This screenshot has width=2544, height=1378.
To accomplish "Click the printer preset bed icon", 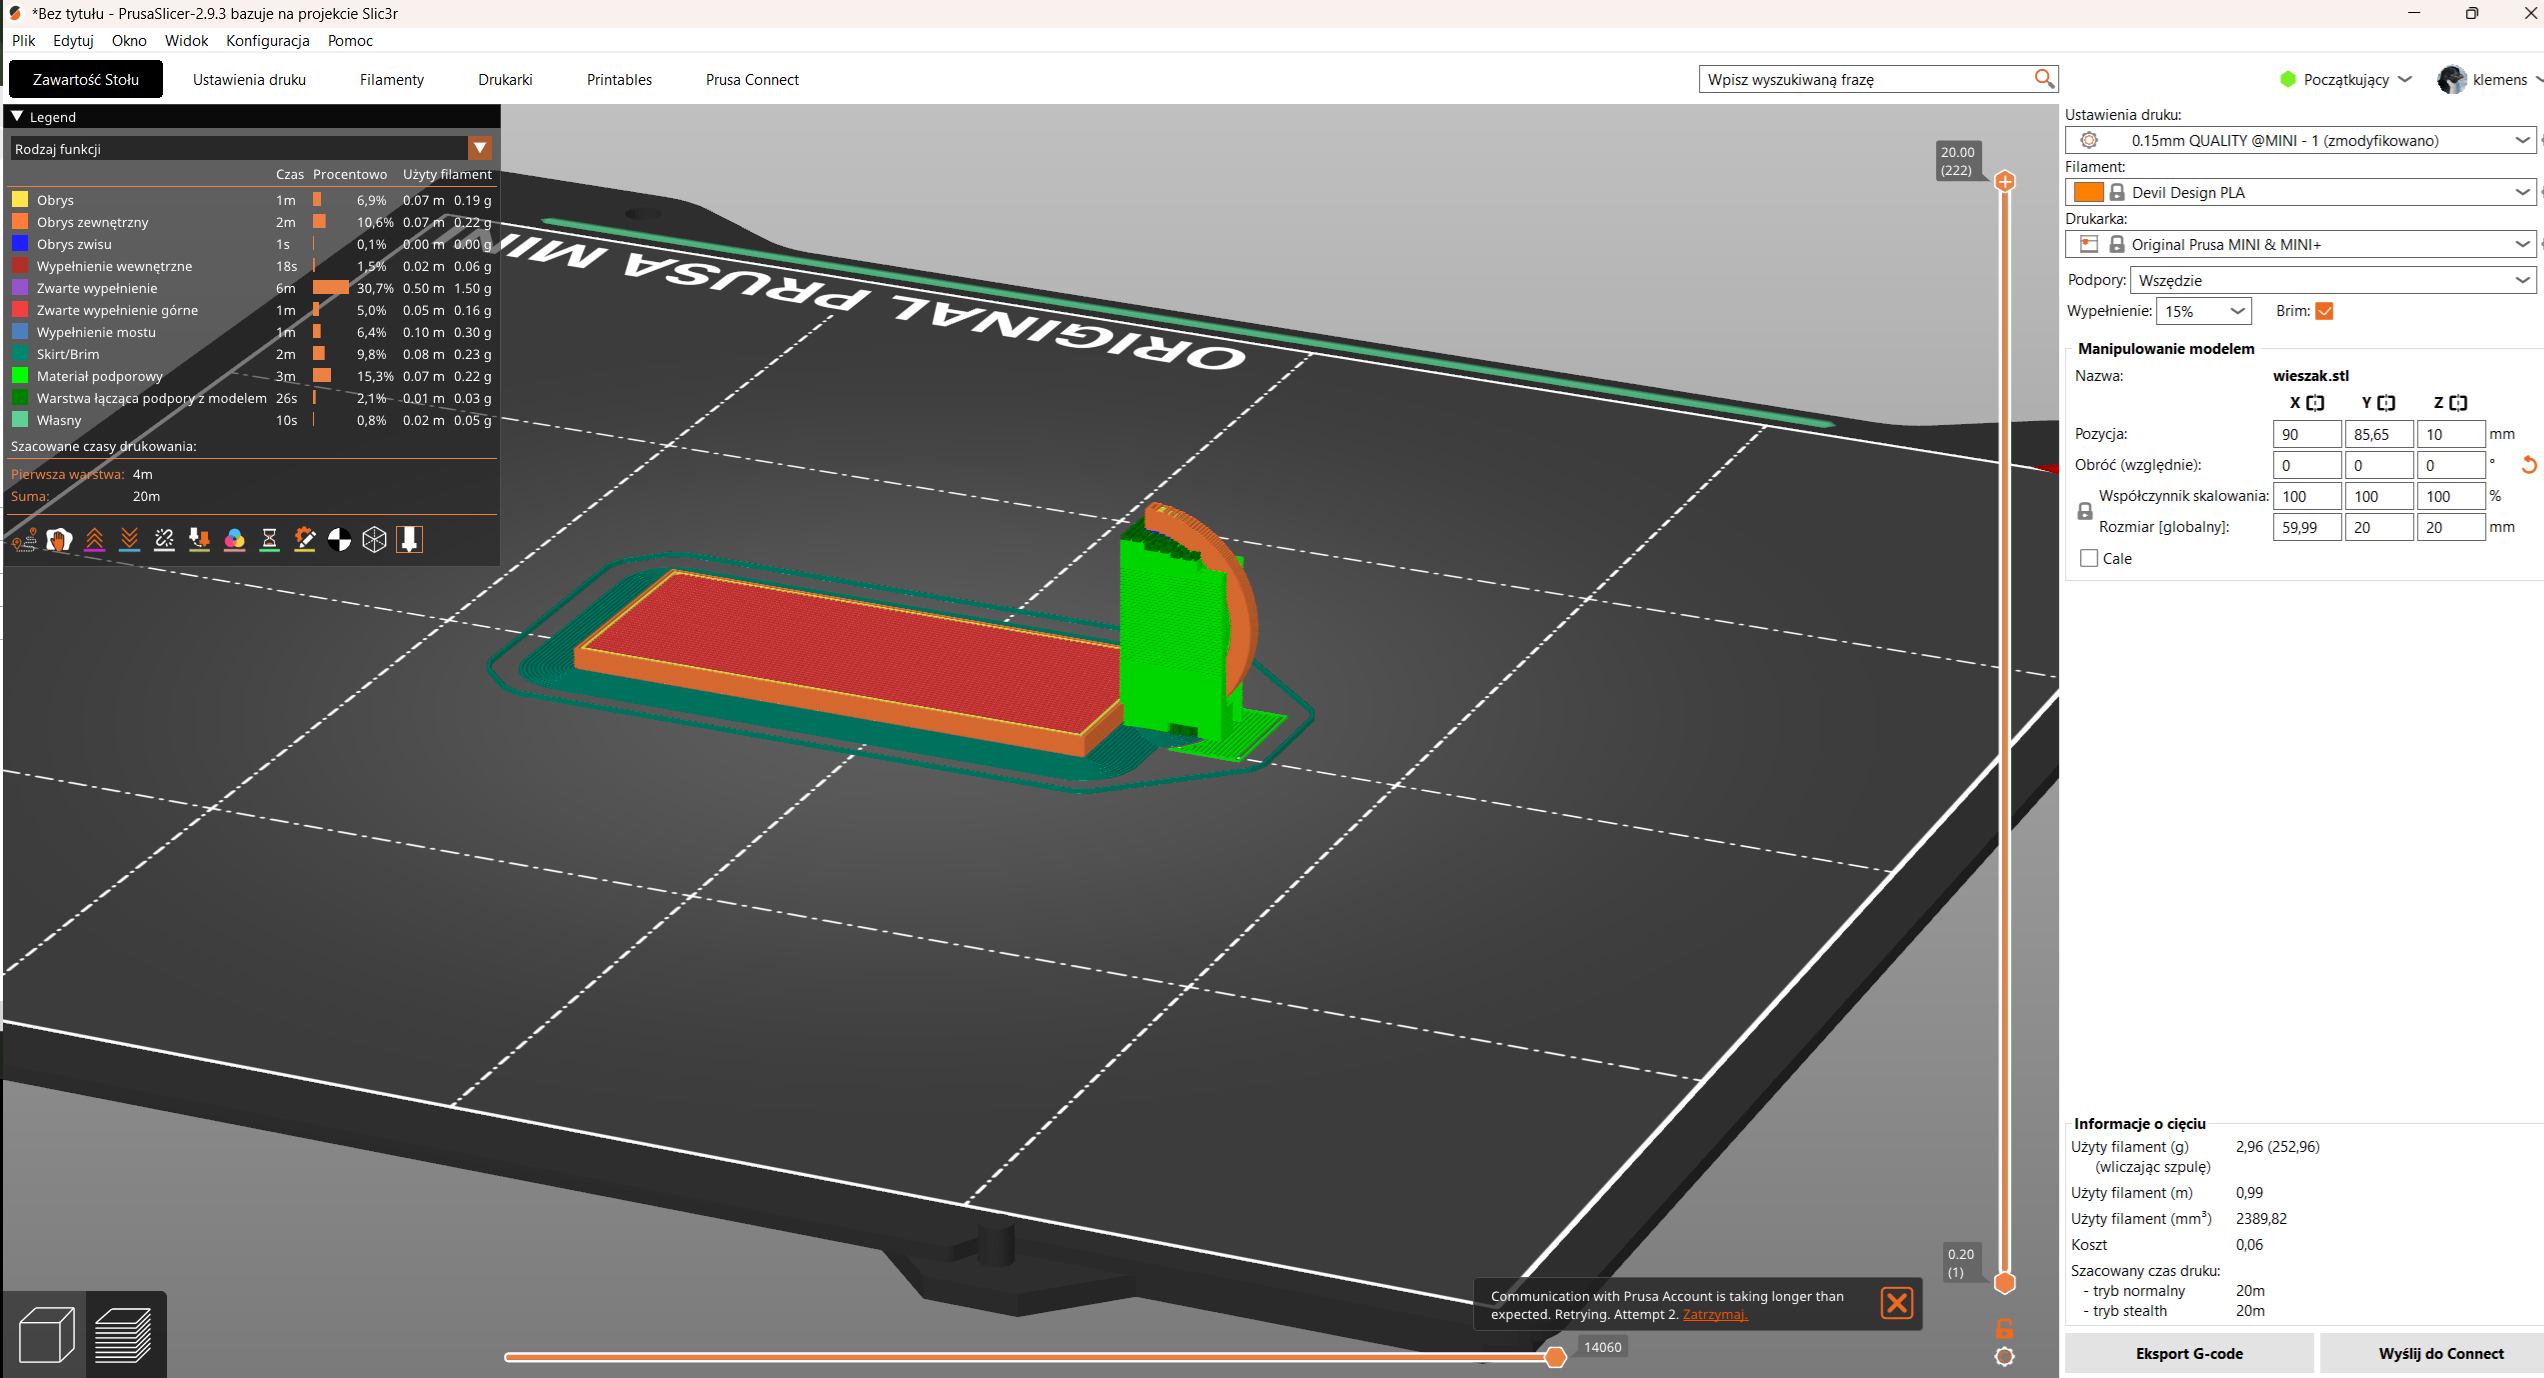I will 2089,244.
